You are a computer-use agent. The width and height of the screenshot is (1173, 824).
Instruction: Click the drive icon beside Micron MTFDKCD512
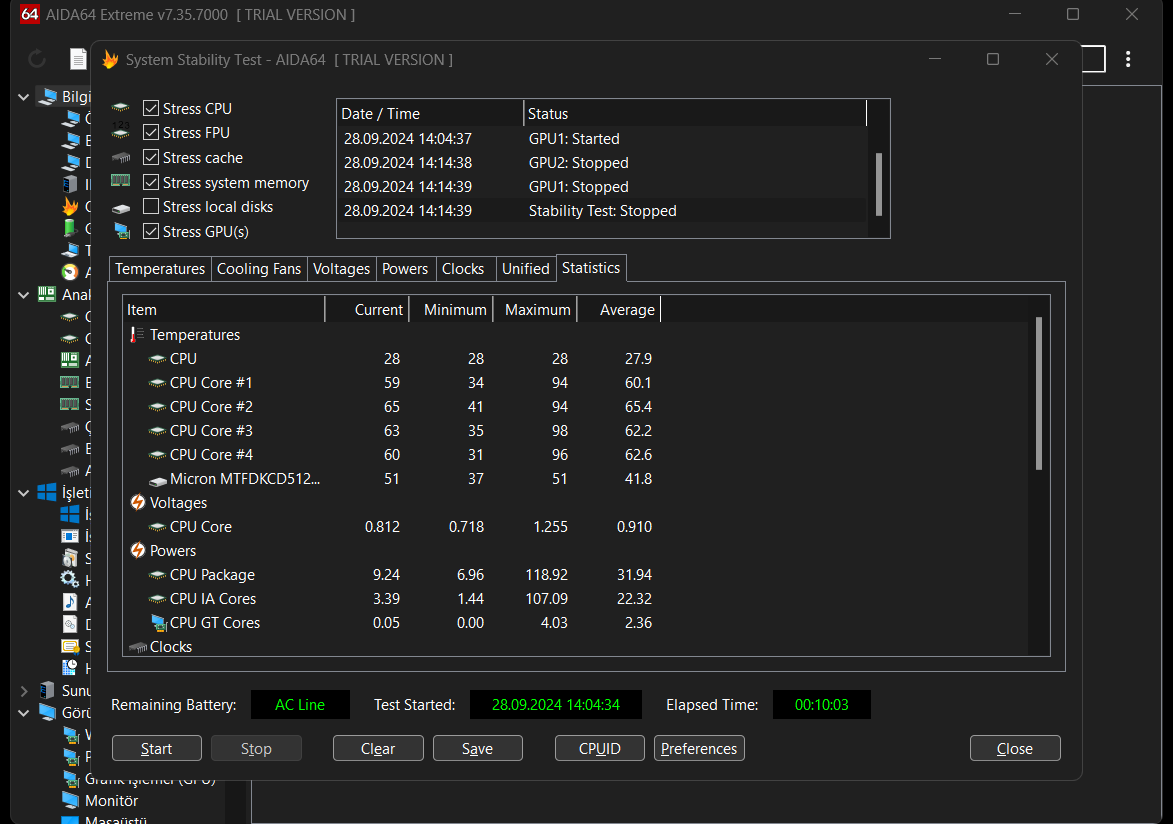tap(157, 480)
